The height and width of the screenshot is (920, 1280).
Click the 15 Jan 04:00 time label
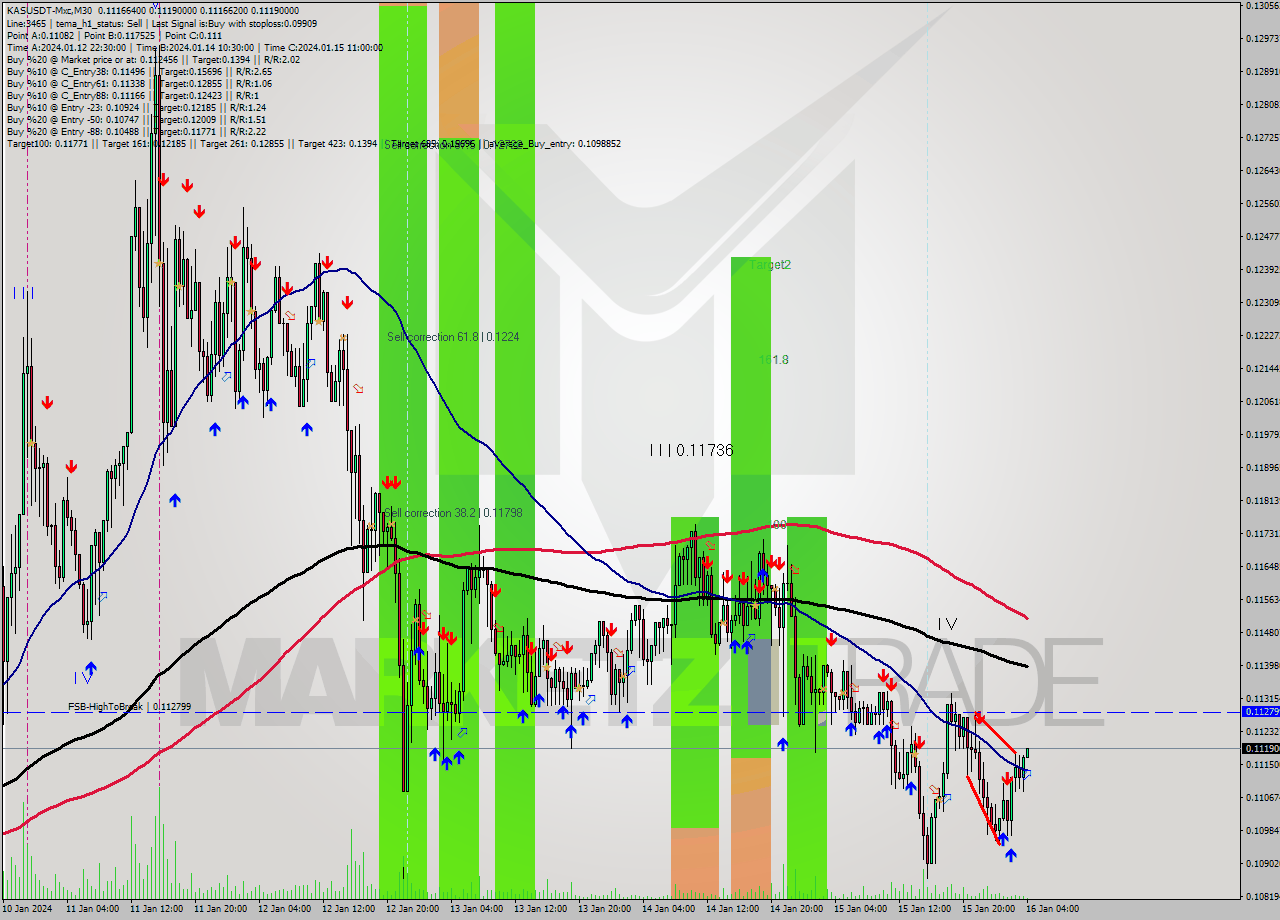[860, 909]
